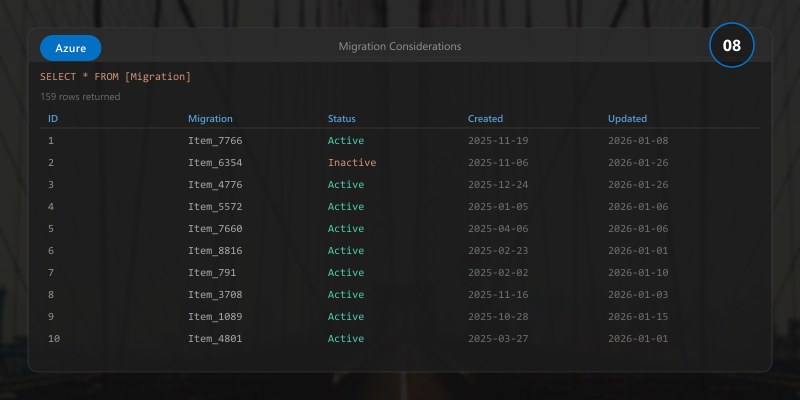Image resolution: width=800 pixels, height=400 pixels.
Task: Click the Active status of Item_7766
Action: [345, 140]
